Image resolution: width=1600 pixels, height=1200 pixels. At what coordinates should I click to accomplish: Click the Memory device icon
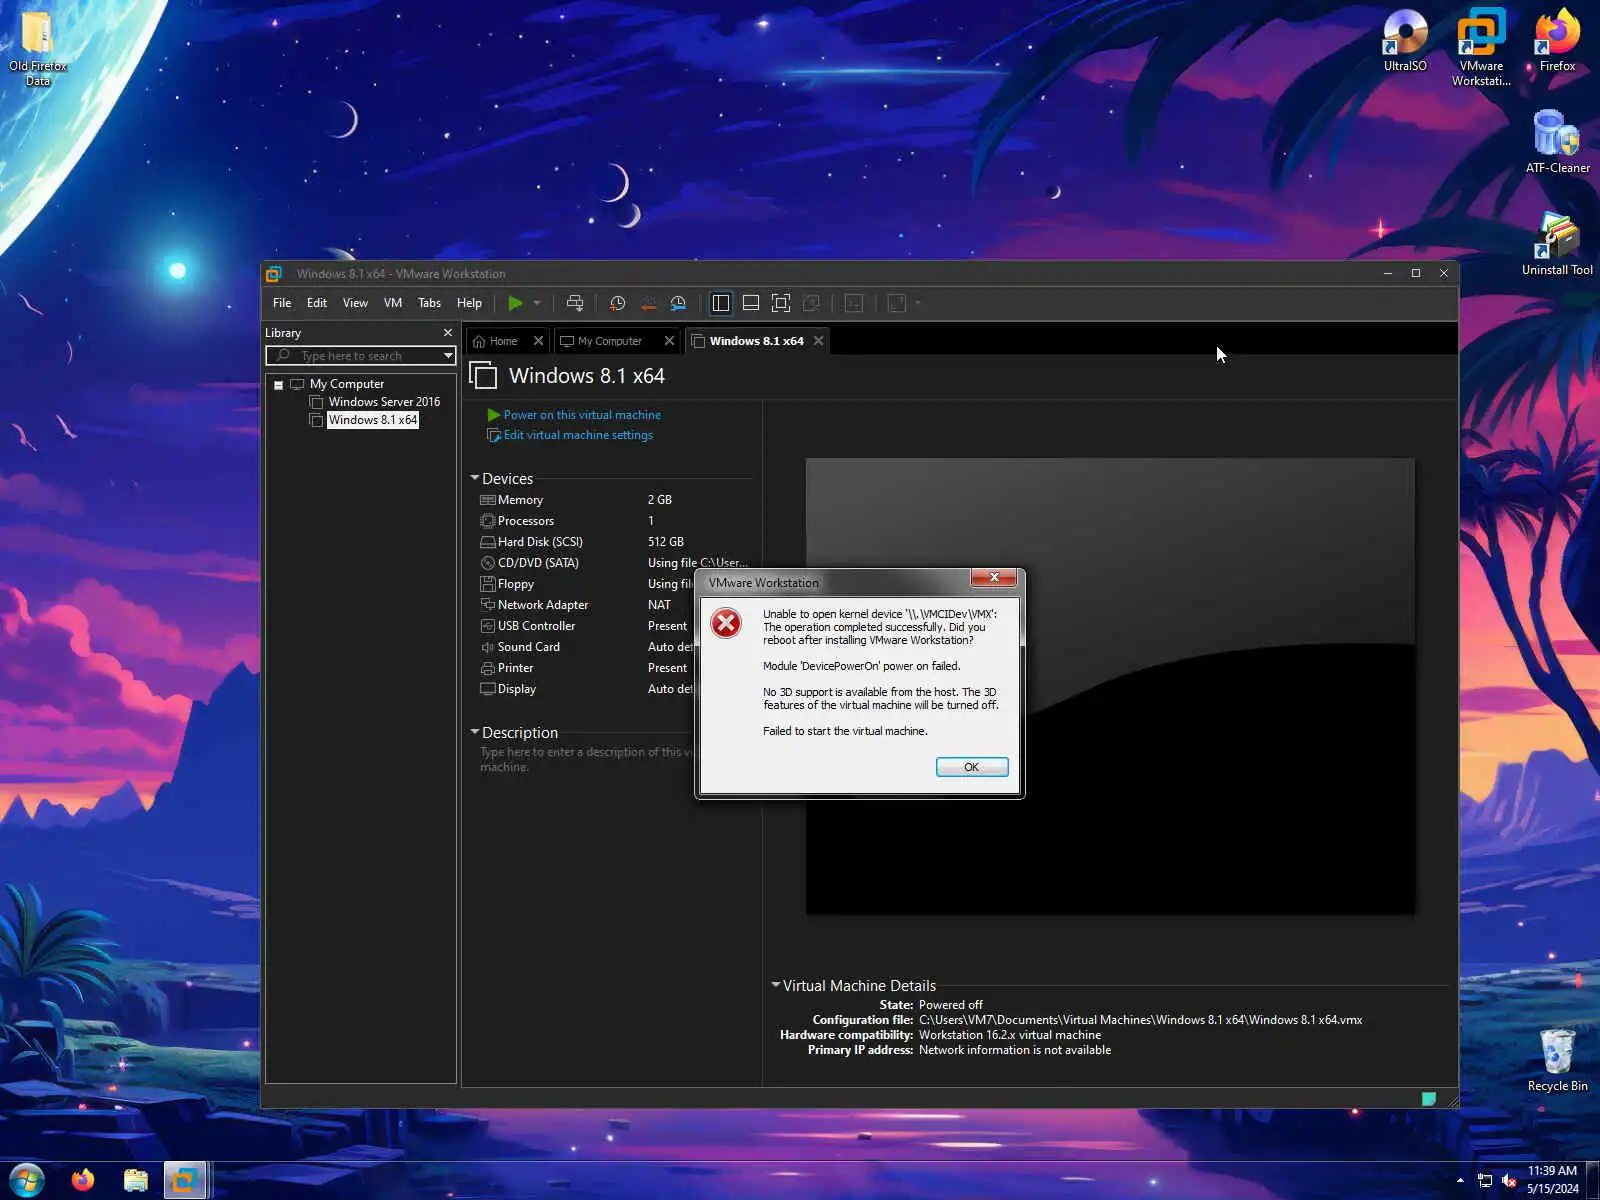(488, 500)
